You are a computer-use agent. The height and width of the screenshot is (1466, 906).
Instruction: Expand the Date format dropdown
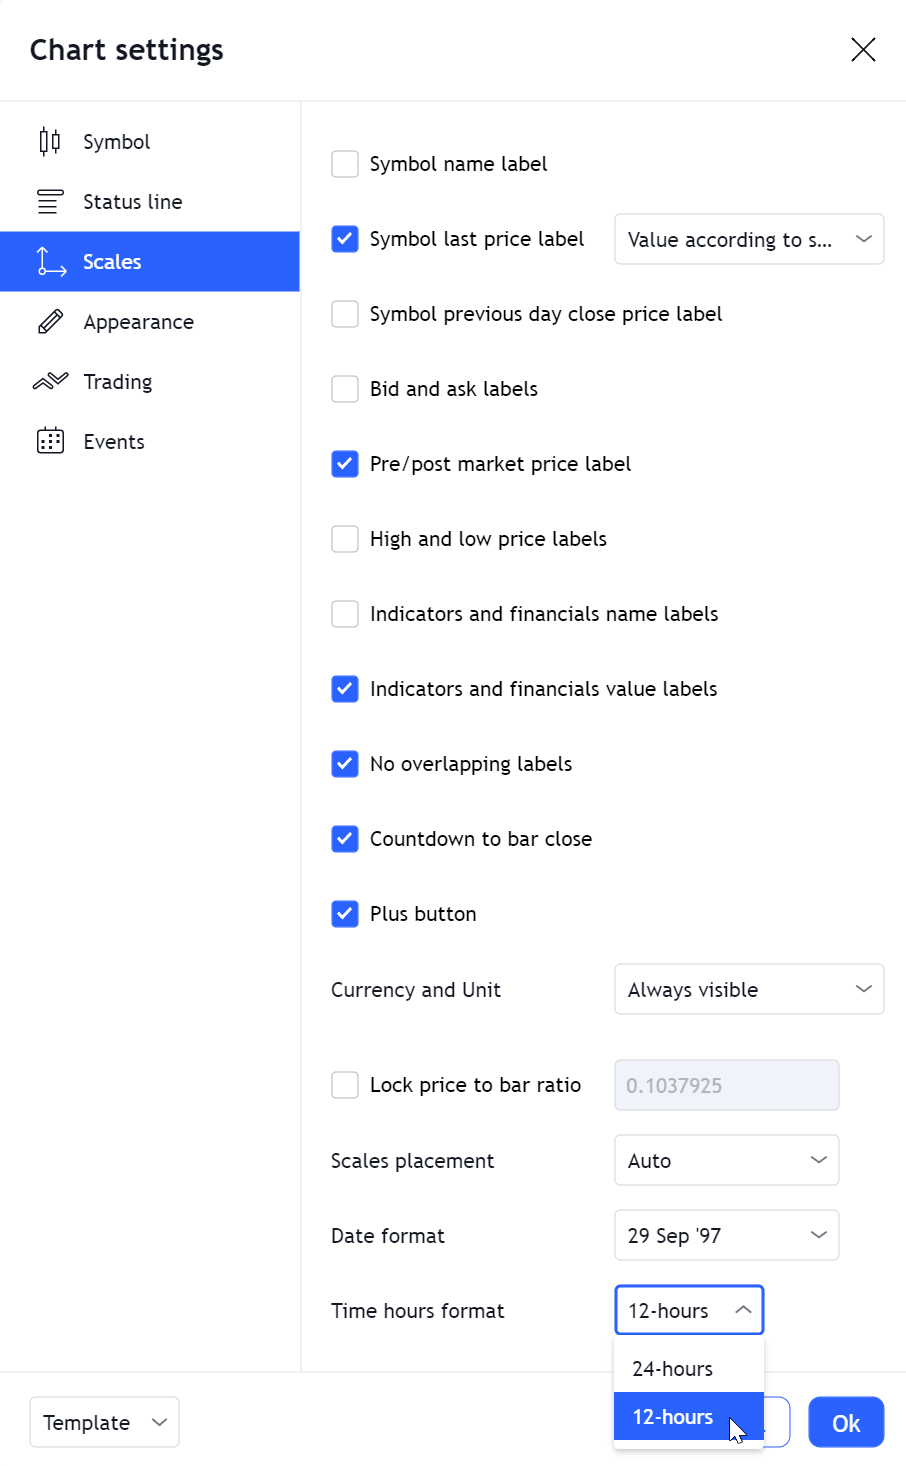tap(727, 1235)
